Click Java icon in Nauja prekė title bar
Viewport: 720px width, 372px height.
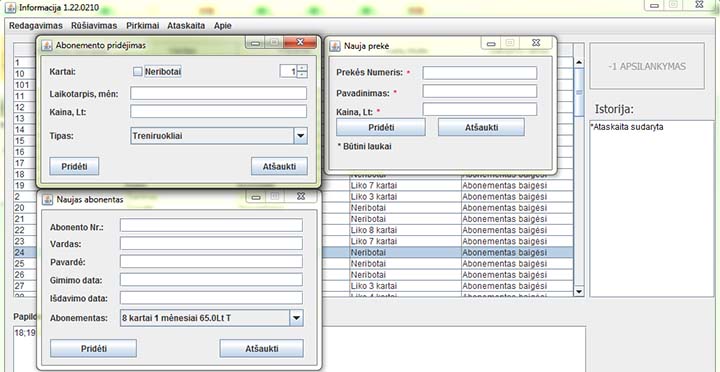(335, 46)
